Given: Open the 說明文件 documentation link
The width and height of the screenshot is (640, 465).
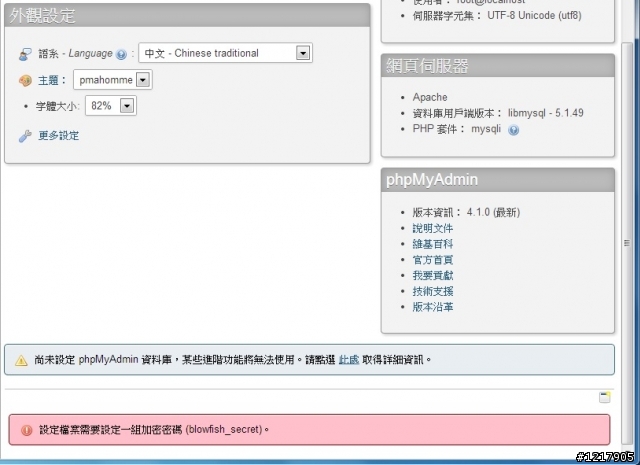Looking at the screenshot, I should point(433,228).
